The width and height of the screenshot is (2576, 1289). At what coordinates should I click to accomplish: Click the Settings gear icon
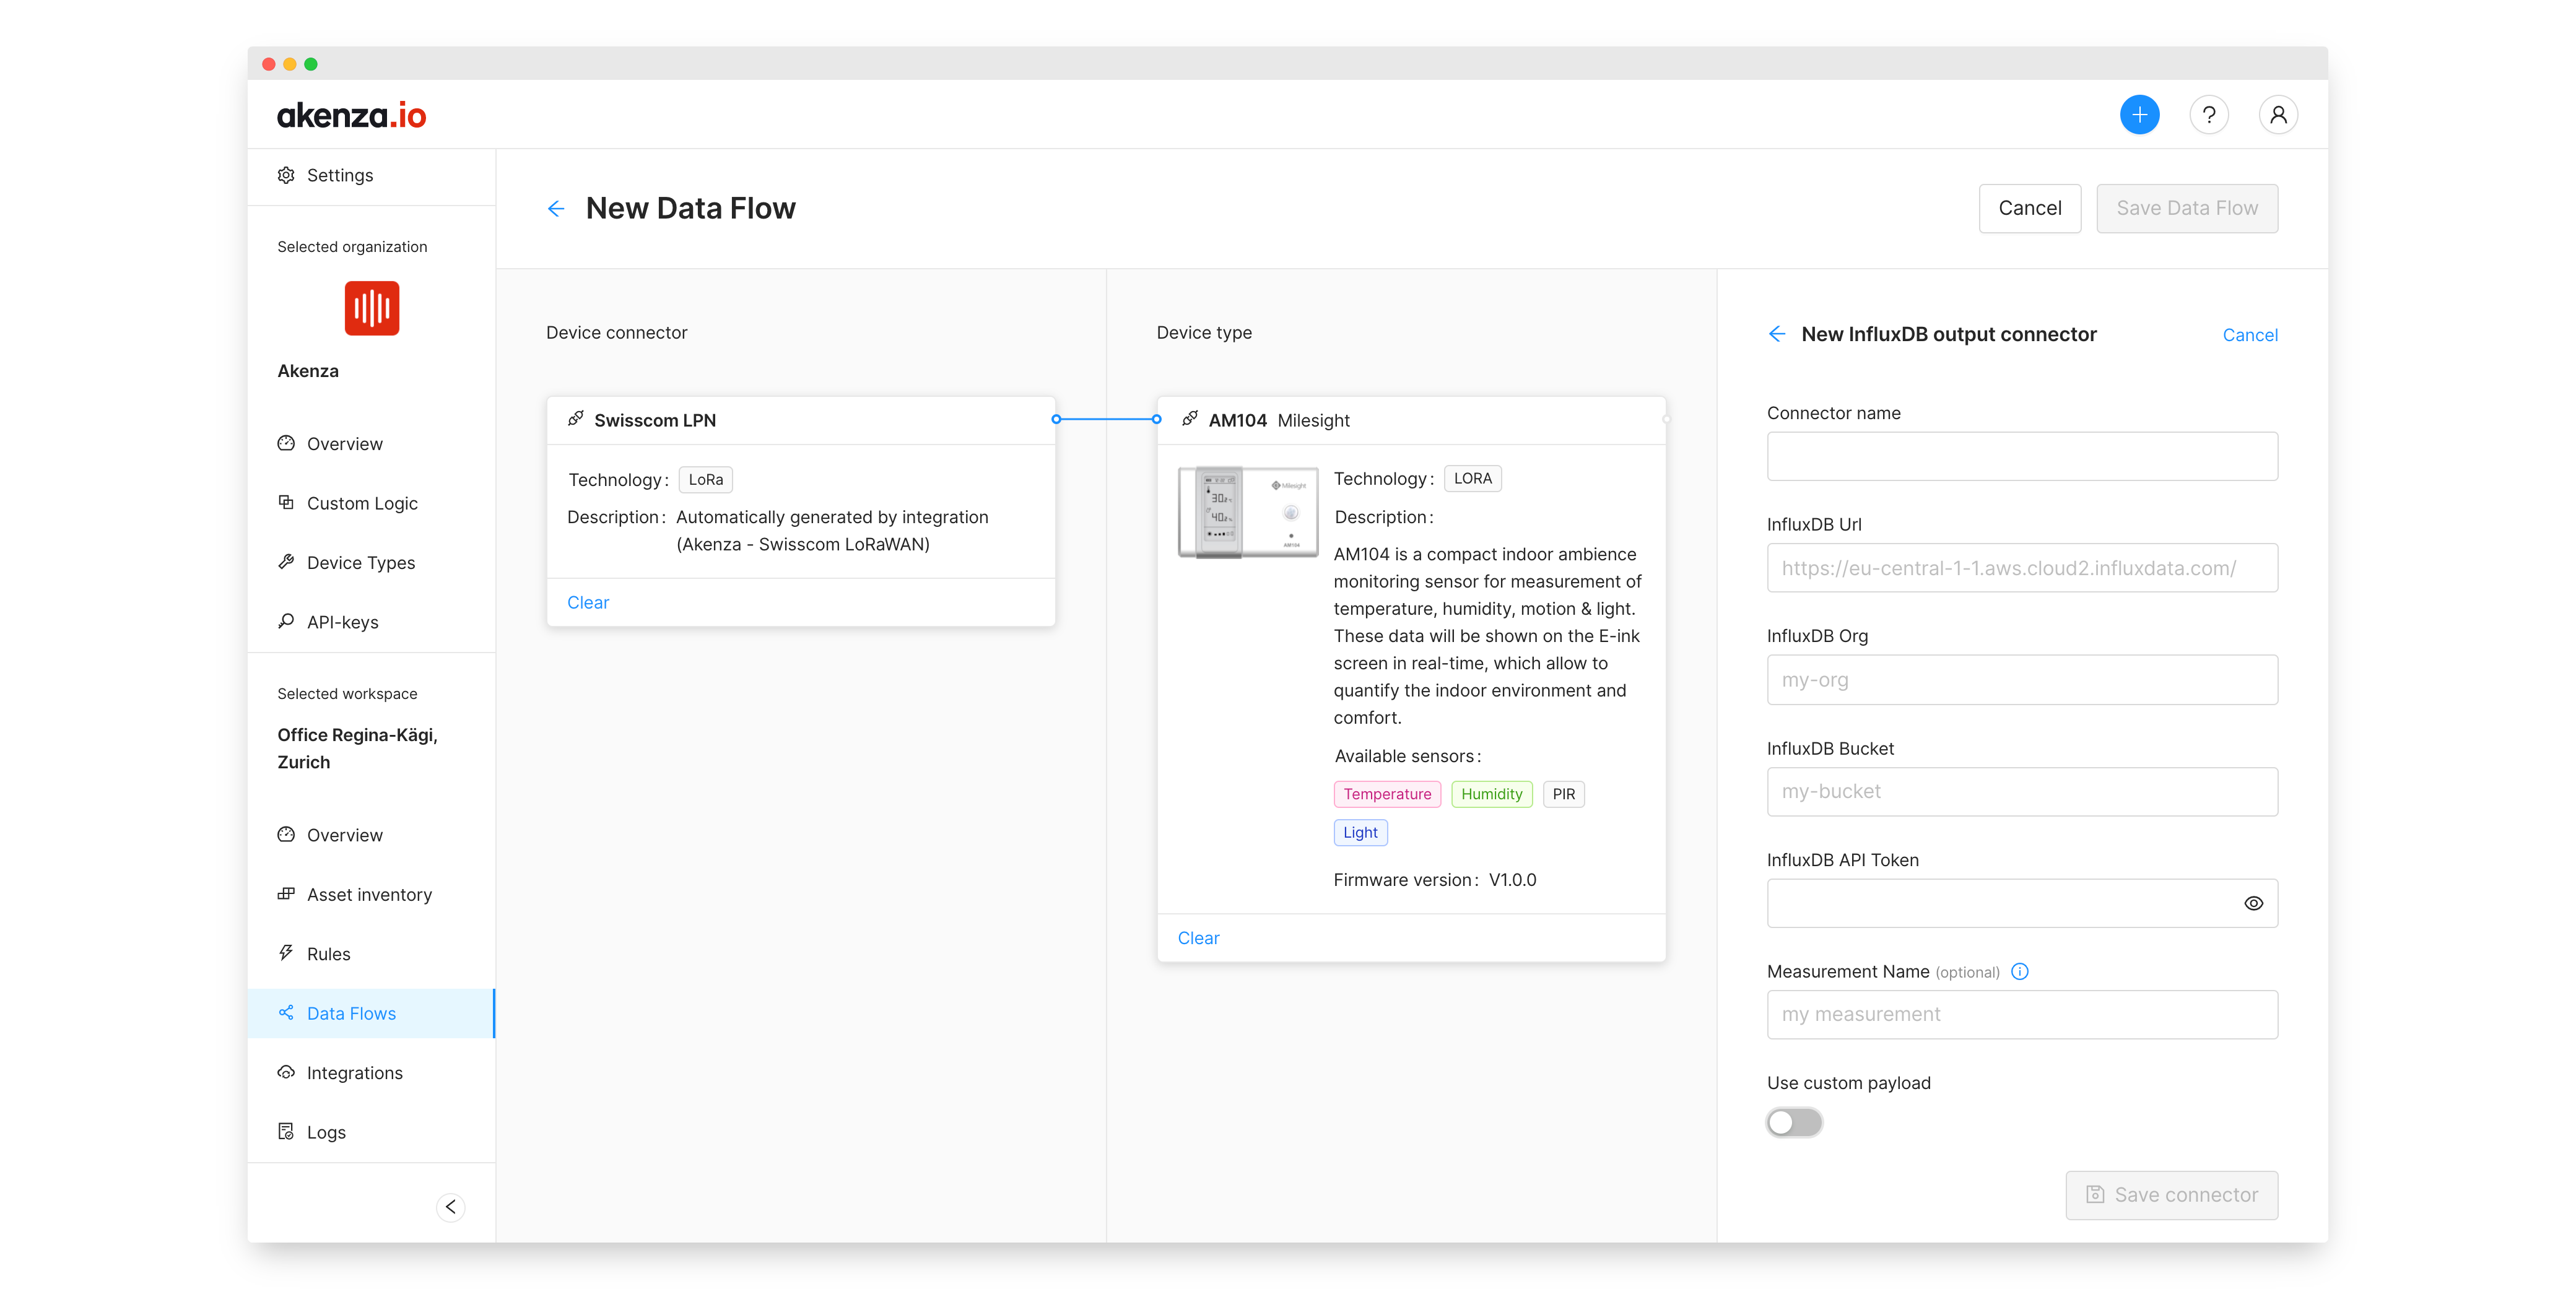pos(286,175)
